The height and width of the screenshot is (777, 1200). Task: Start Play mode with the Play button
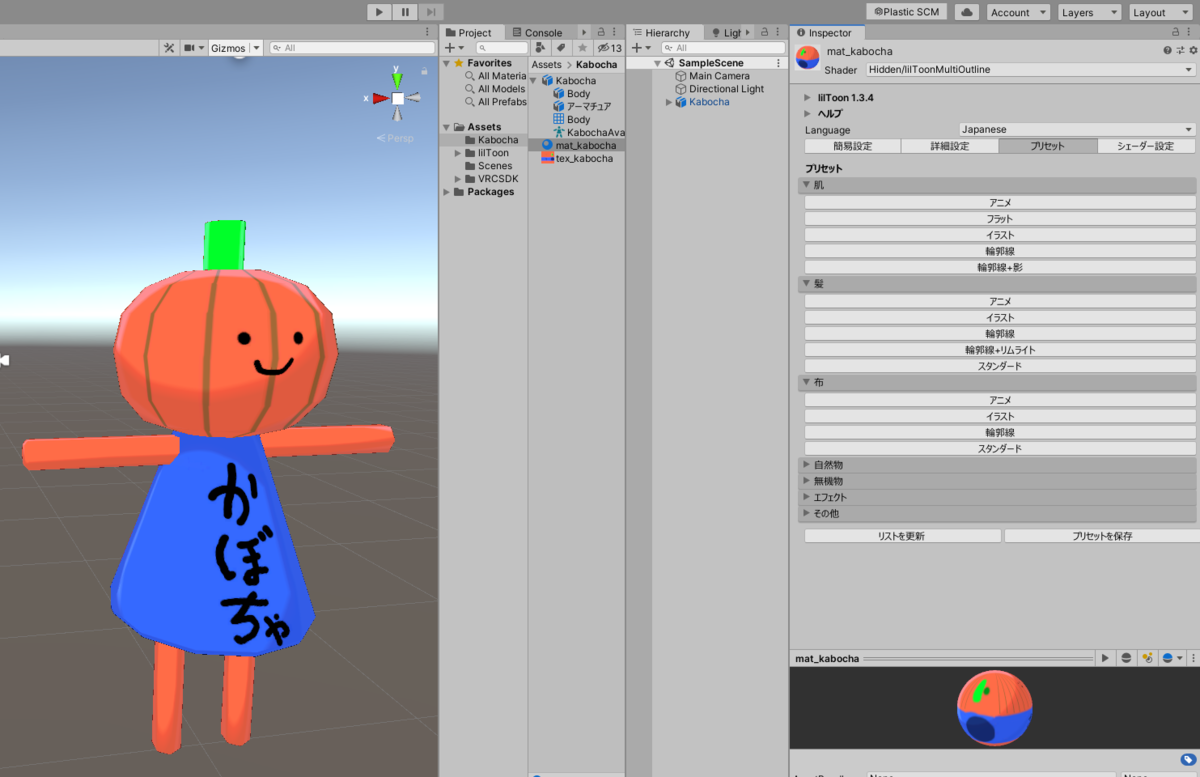(379, 11)
